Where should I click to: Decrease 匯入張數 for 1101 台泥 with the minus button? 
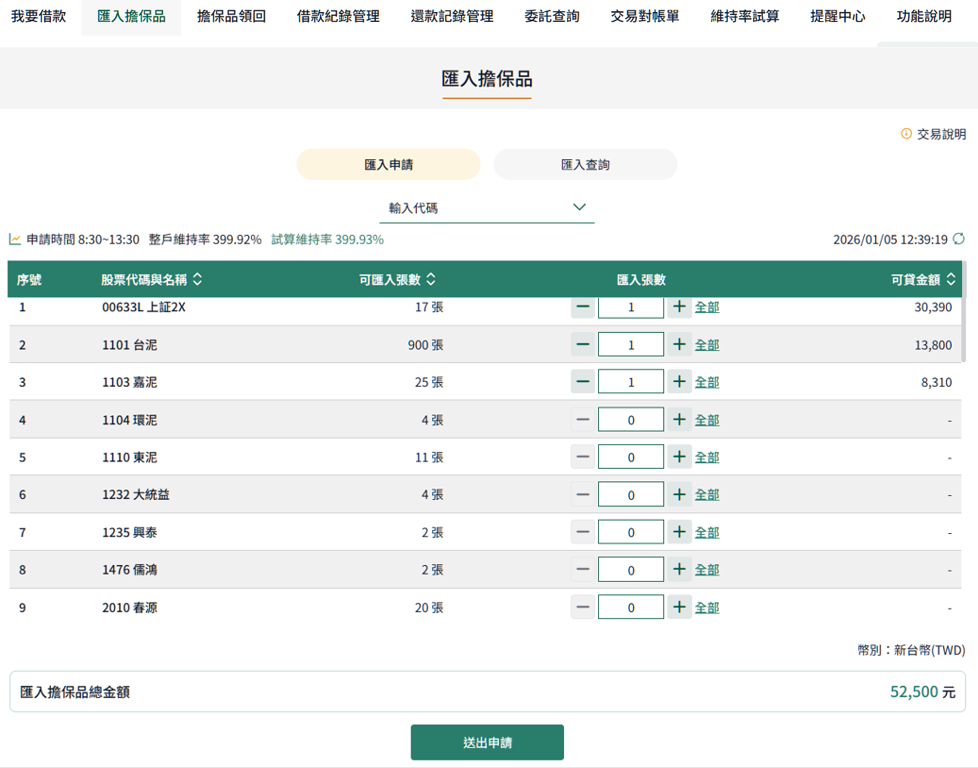point(582,345)
